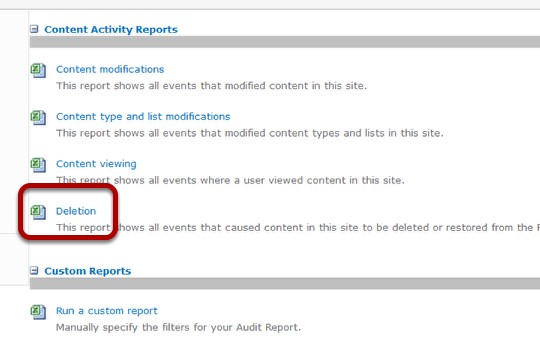Open Content type and list modifications report

pos(143,116)
